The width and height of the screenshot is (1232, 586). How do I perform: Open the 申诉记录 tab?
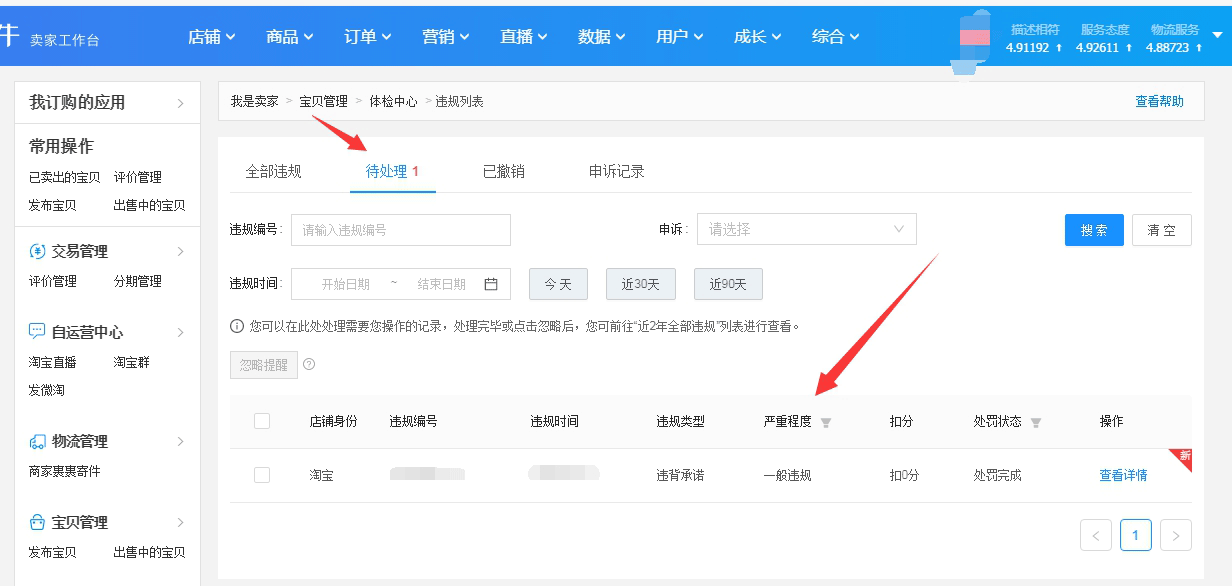coord(617,171)
